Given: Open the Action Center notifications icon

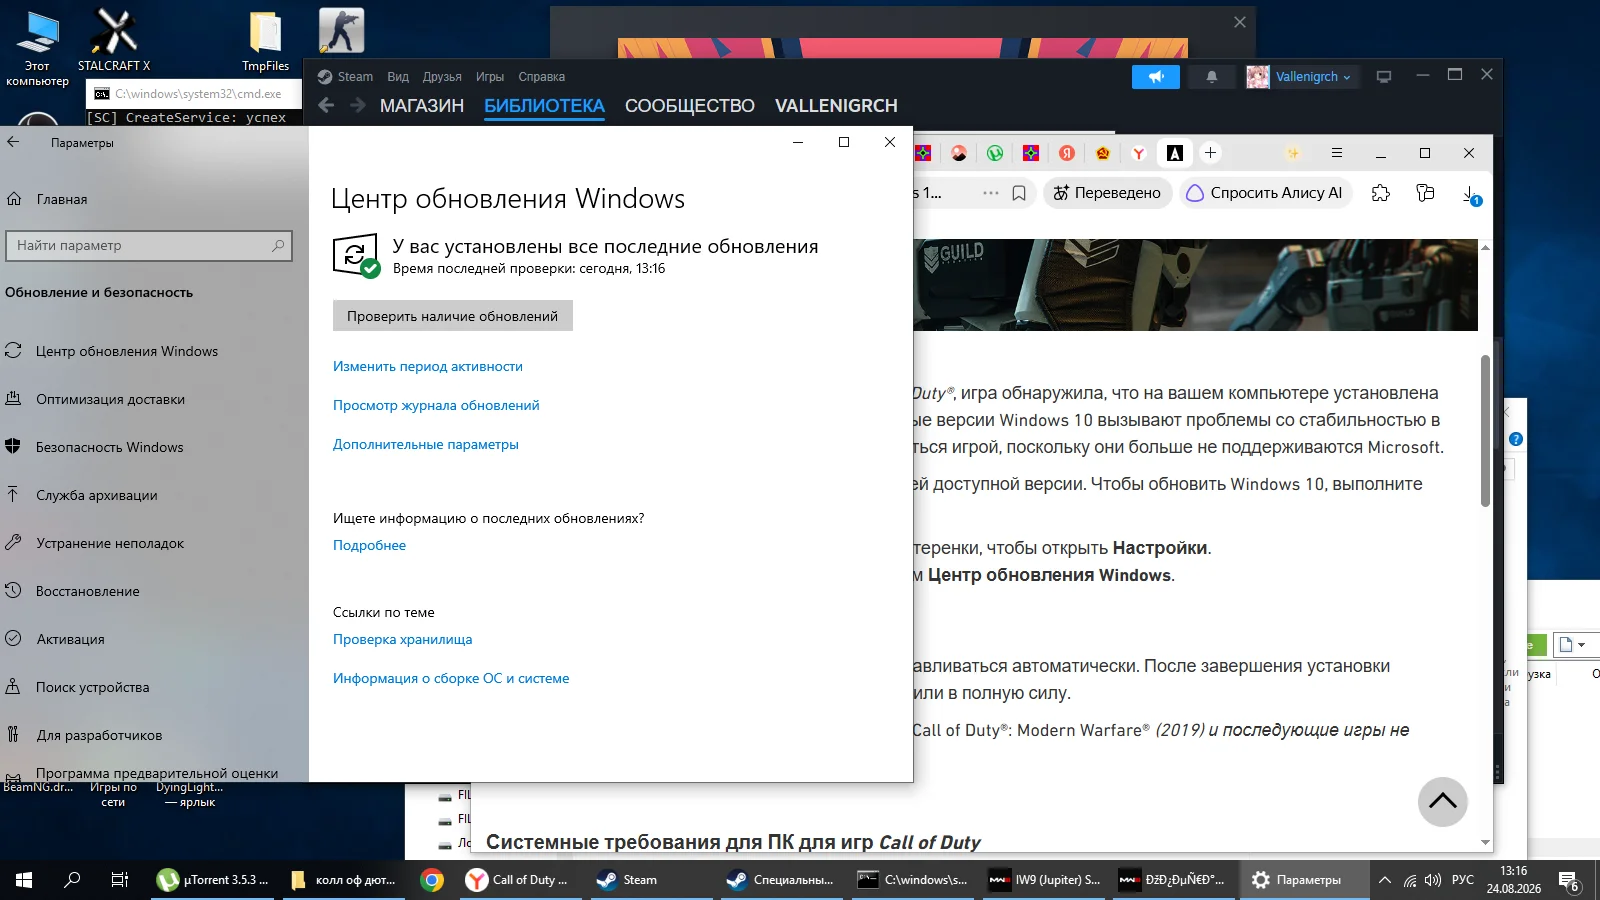Looking at the screenshot, I should 1569,881.
